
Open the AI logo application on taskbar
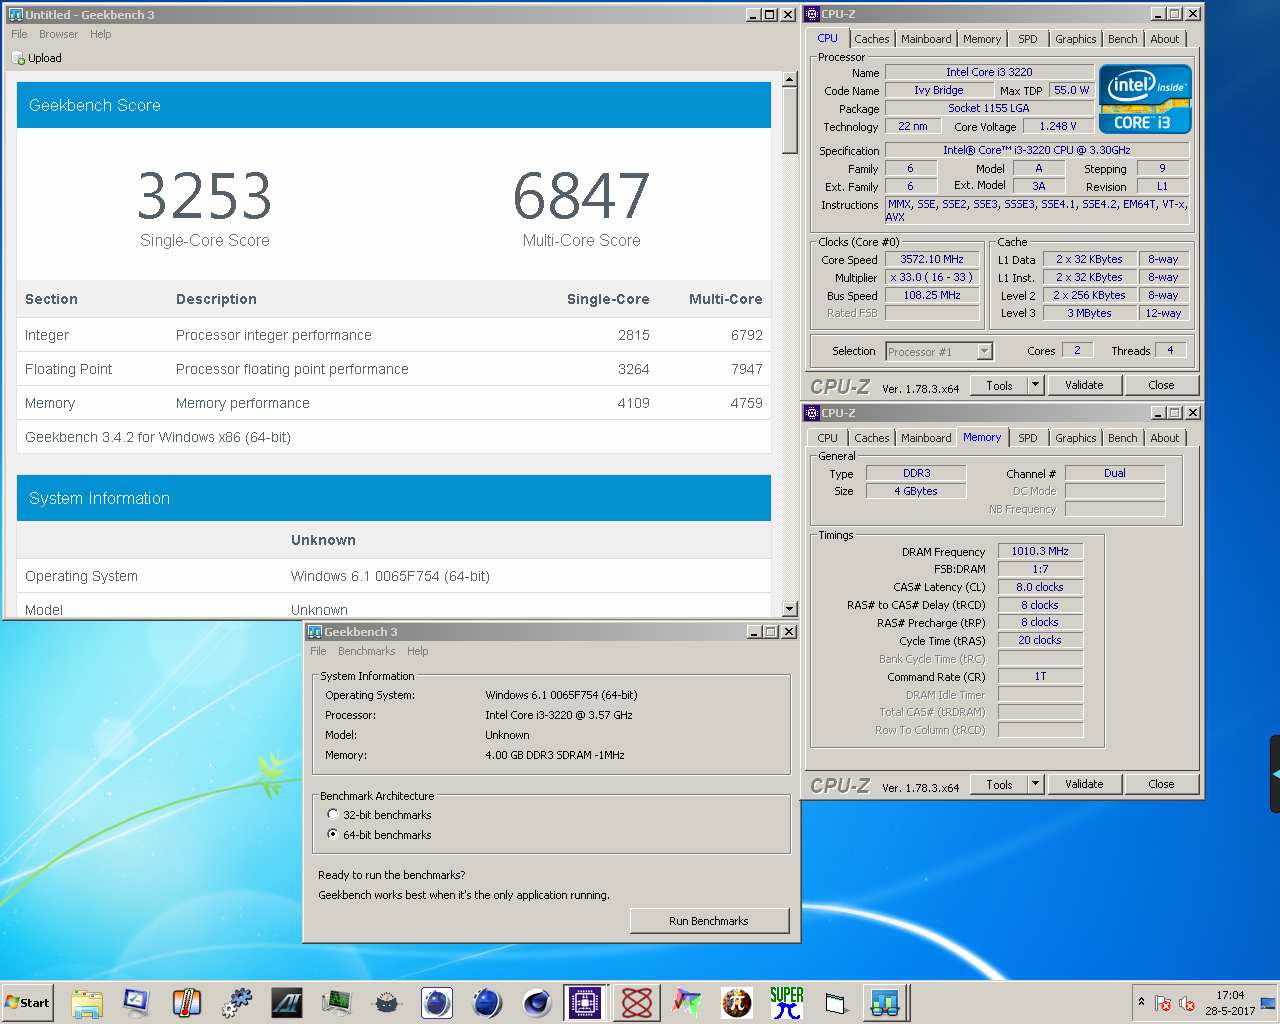point(287,1002)
